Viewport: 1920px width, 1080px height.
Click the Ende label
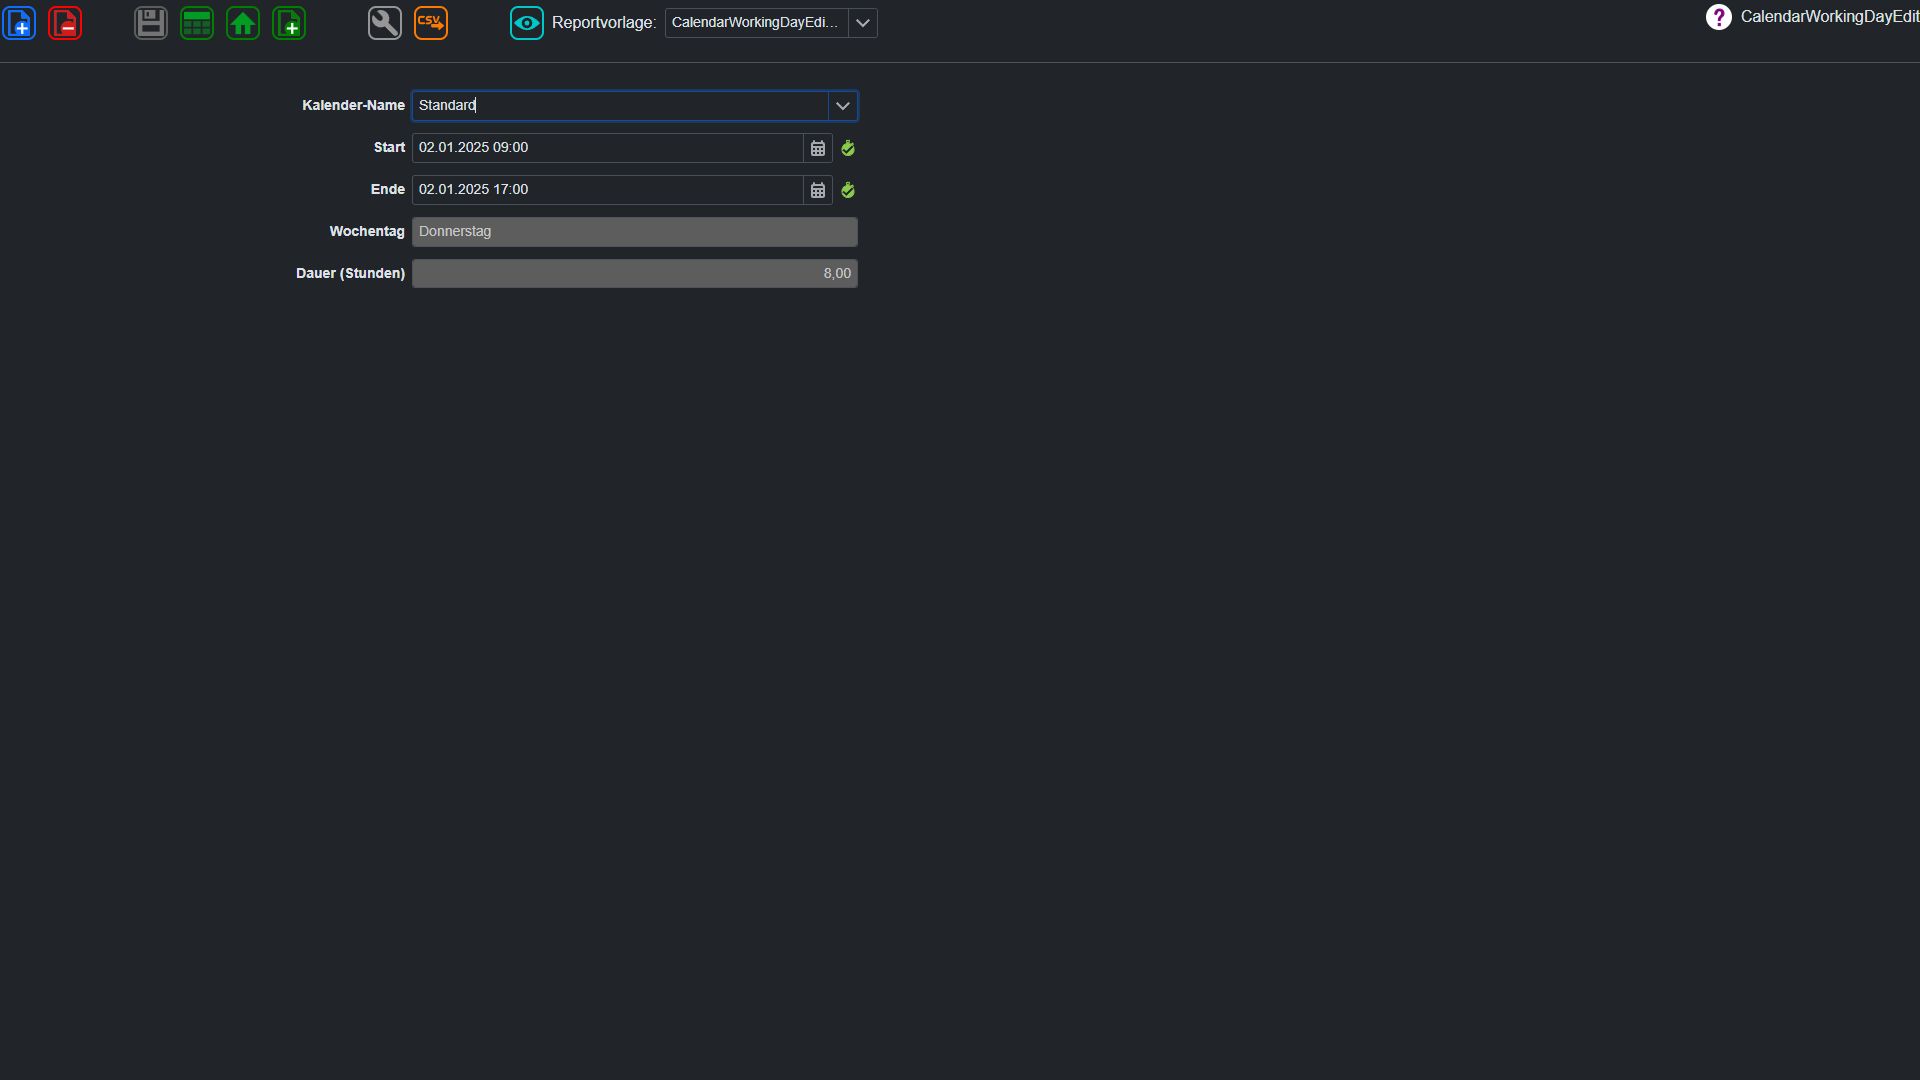pyautogui.click(x=387, y=189)
